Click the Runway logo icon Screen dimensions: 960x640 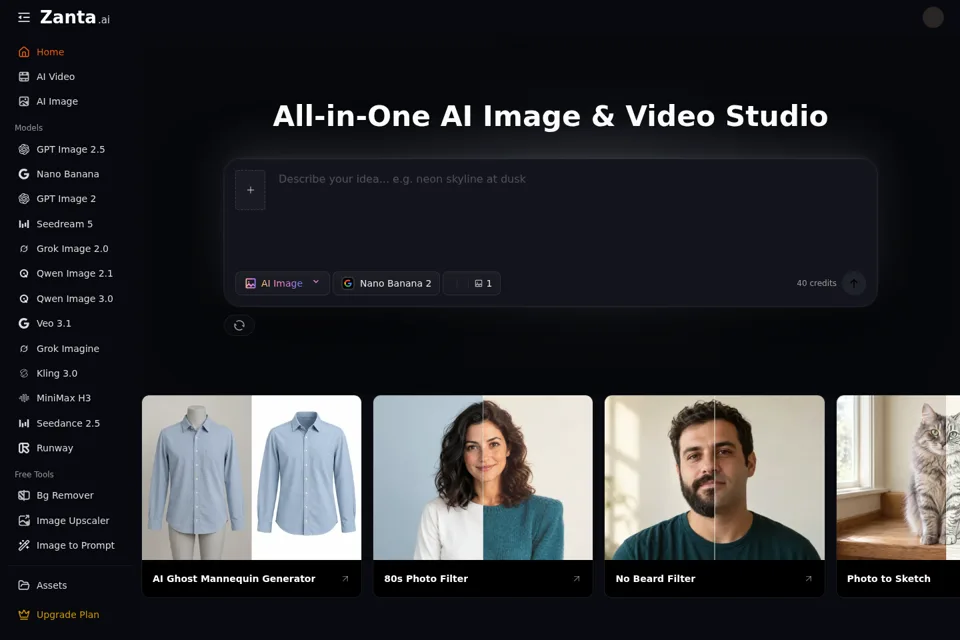(x=24, y=448)
